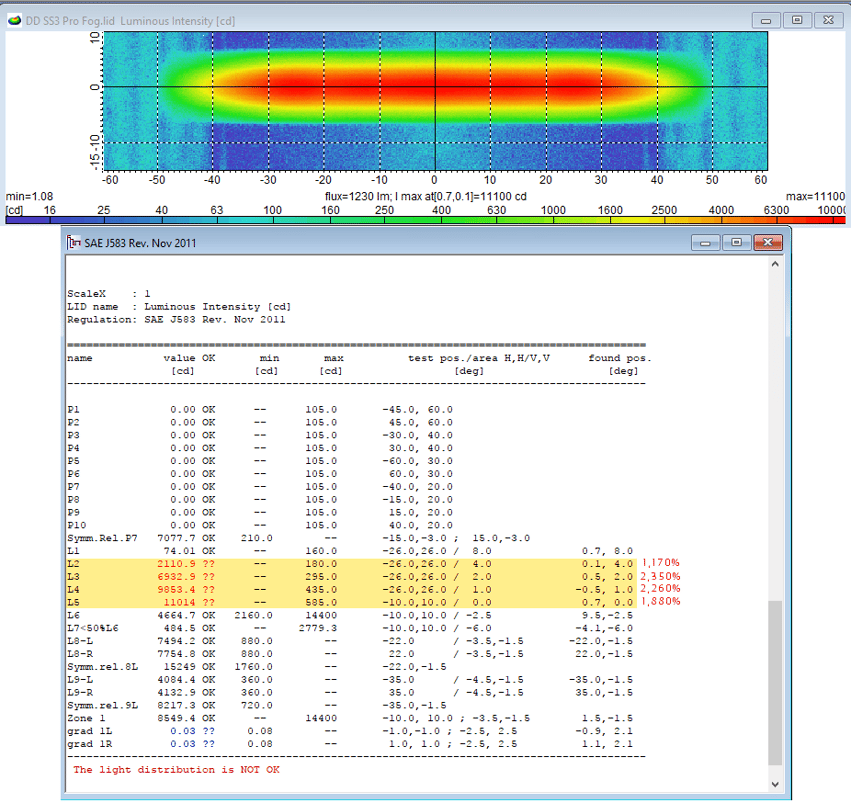851x803 pixels.
Task: Maximize the Luminous Intensity plot window
Action: [797, 20]
